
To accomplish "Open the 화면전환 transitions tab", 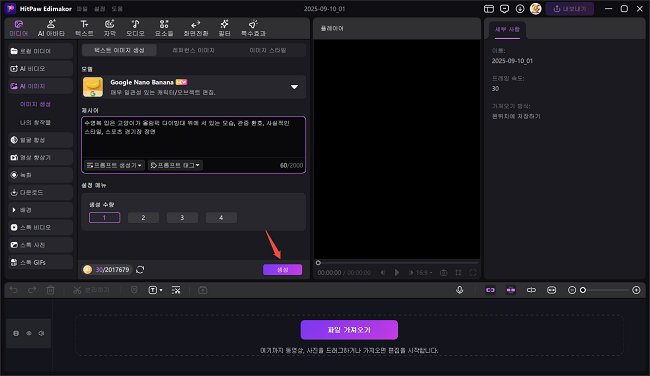I will tap(196, 28).
